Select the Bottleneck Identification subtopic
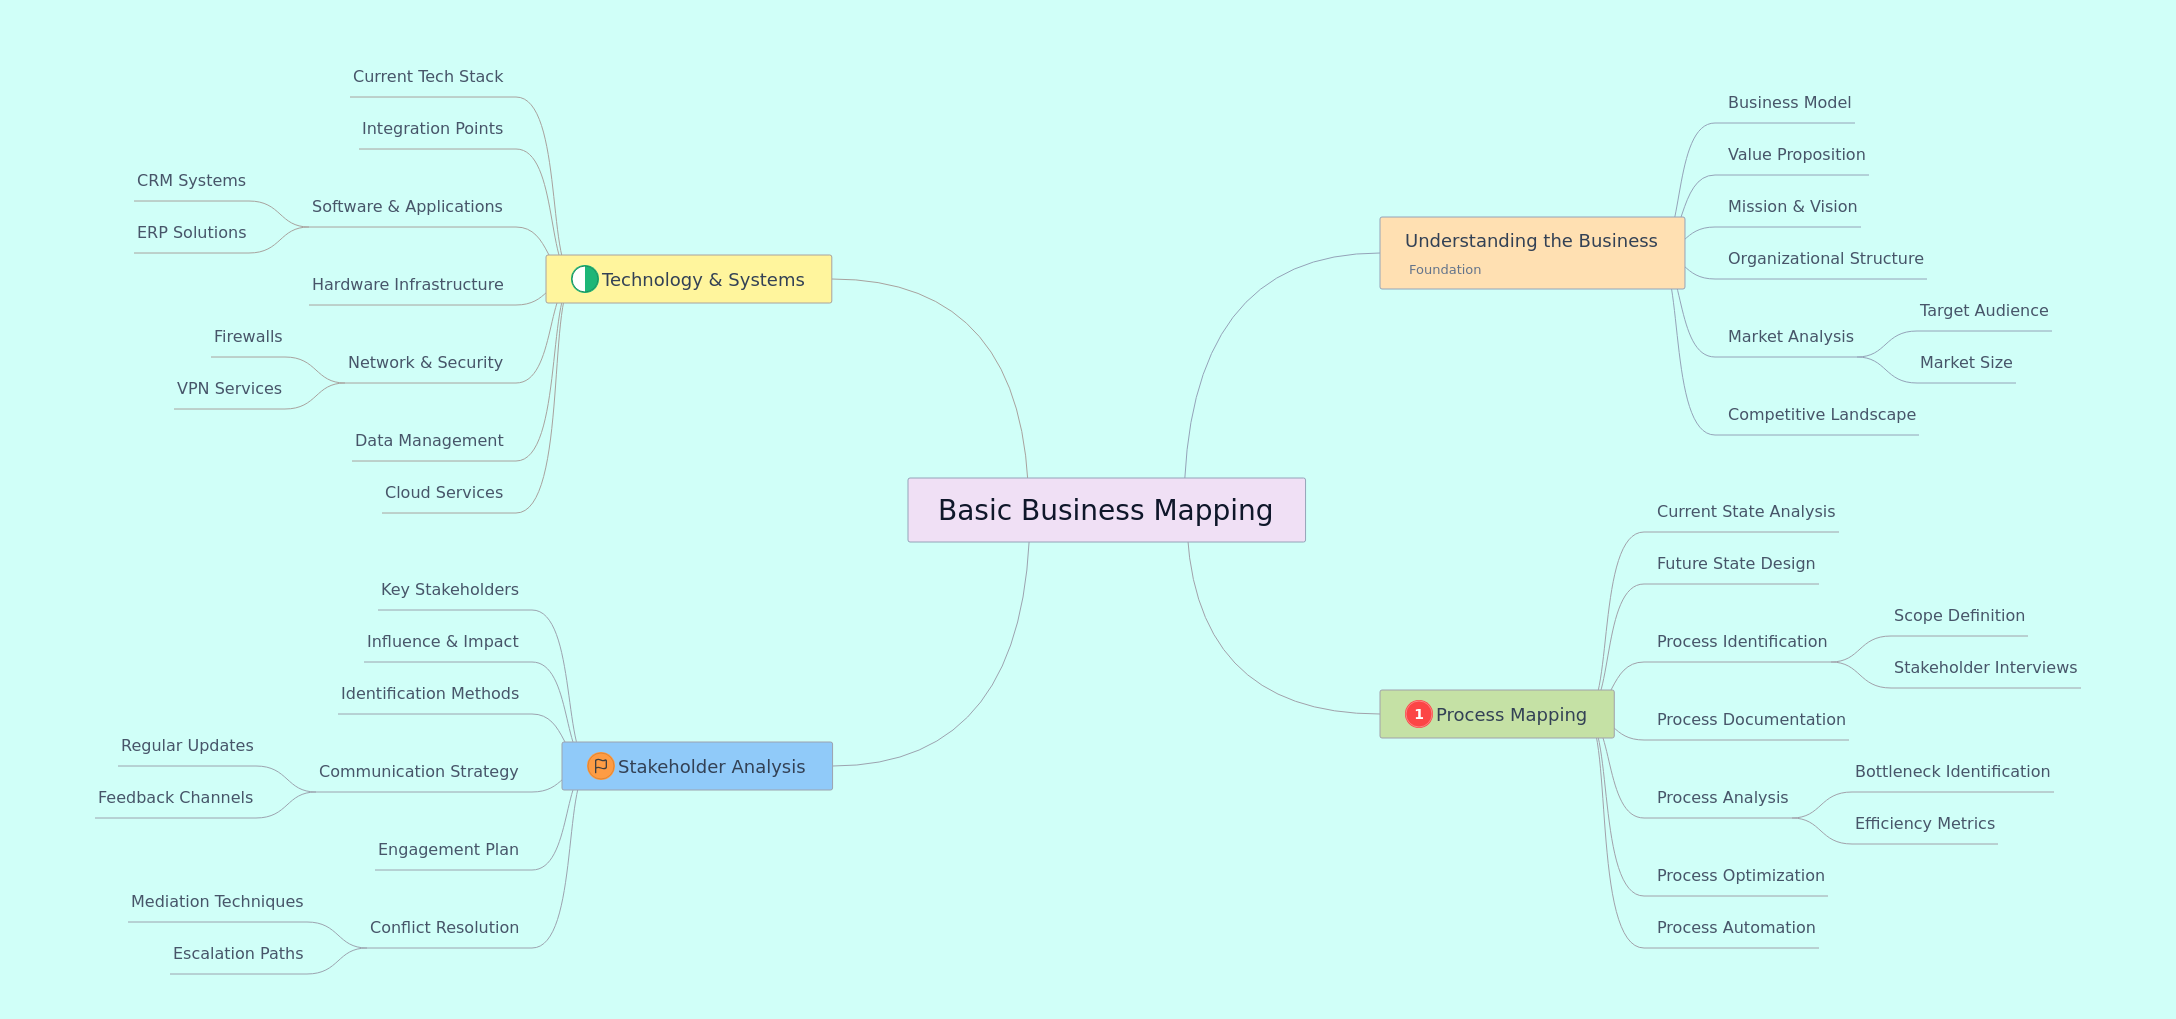 1952,772
